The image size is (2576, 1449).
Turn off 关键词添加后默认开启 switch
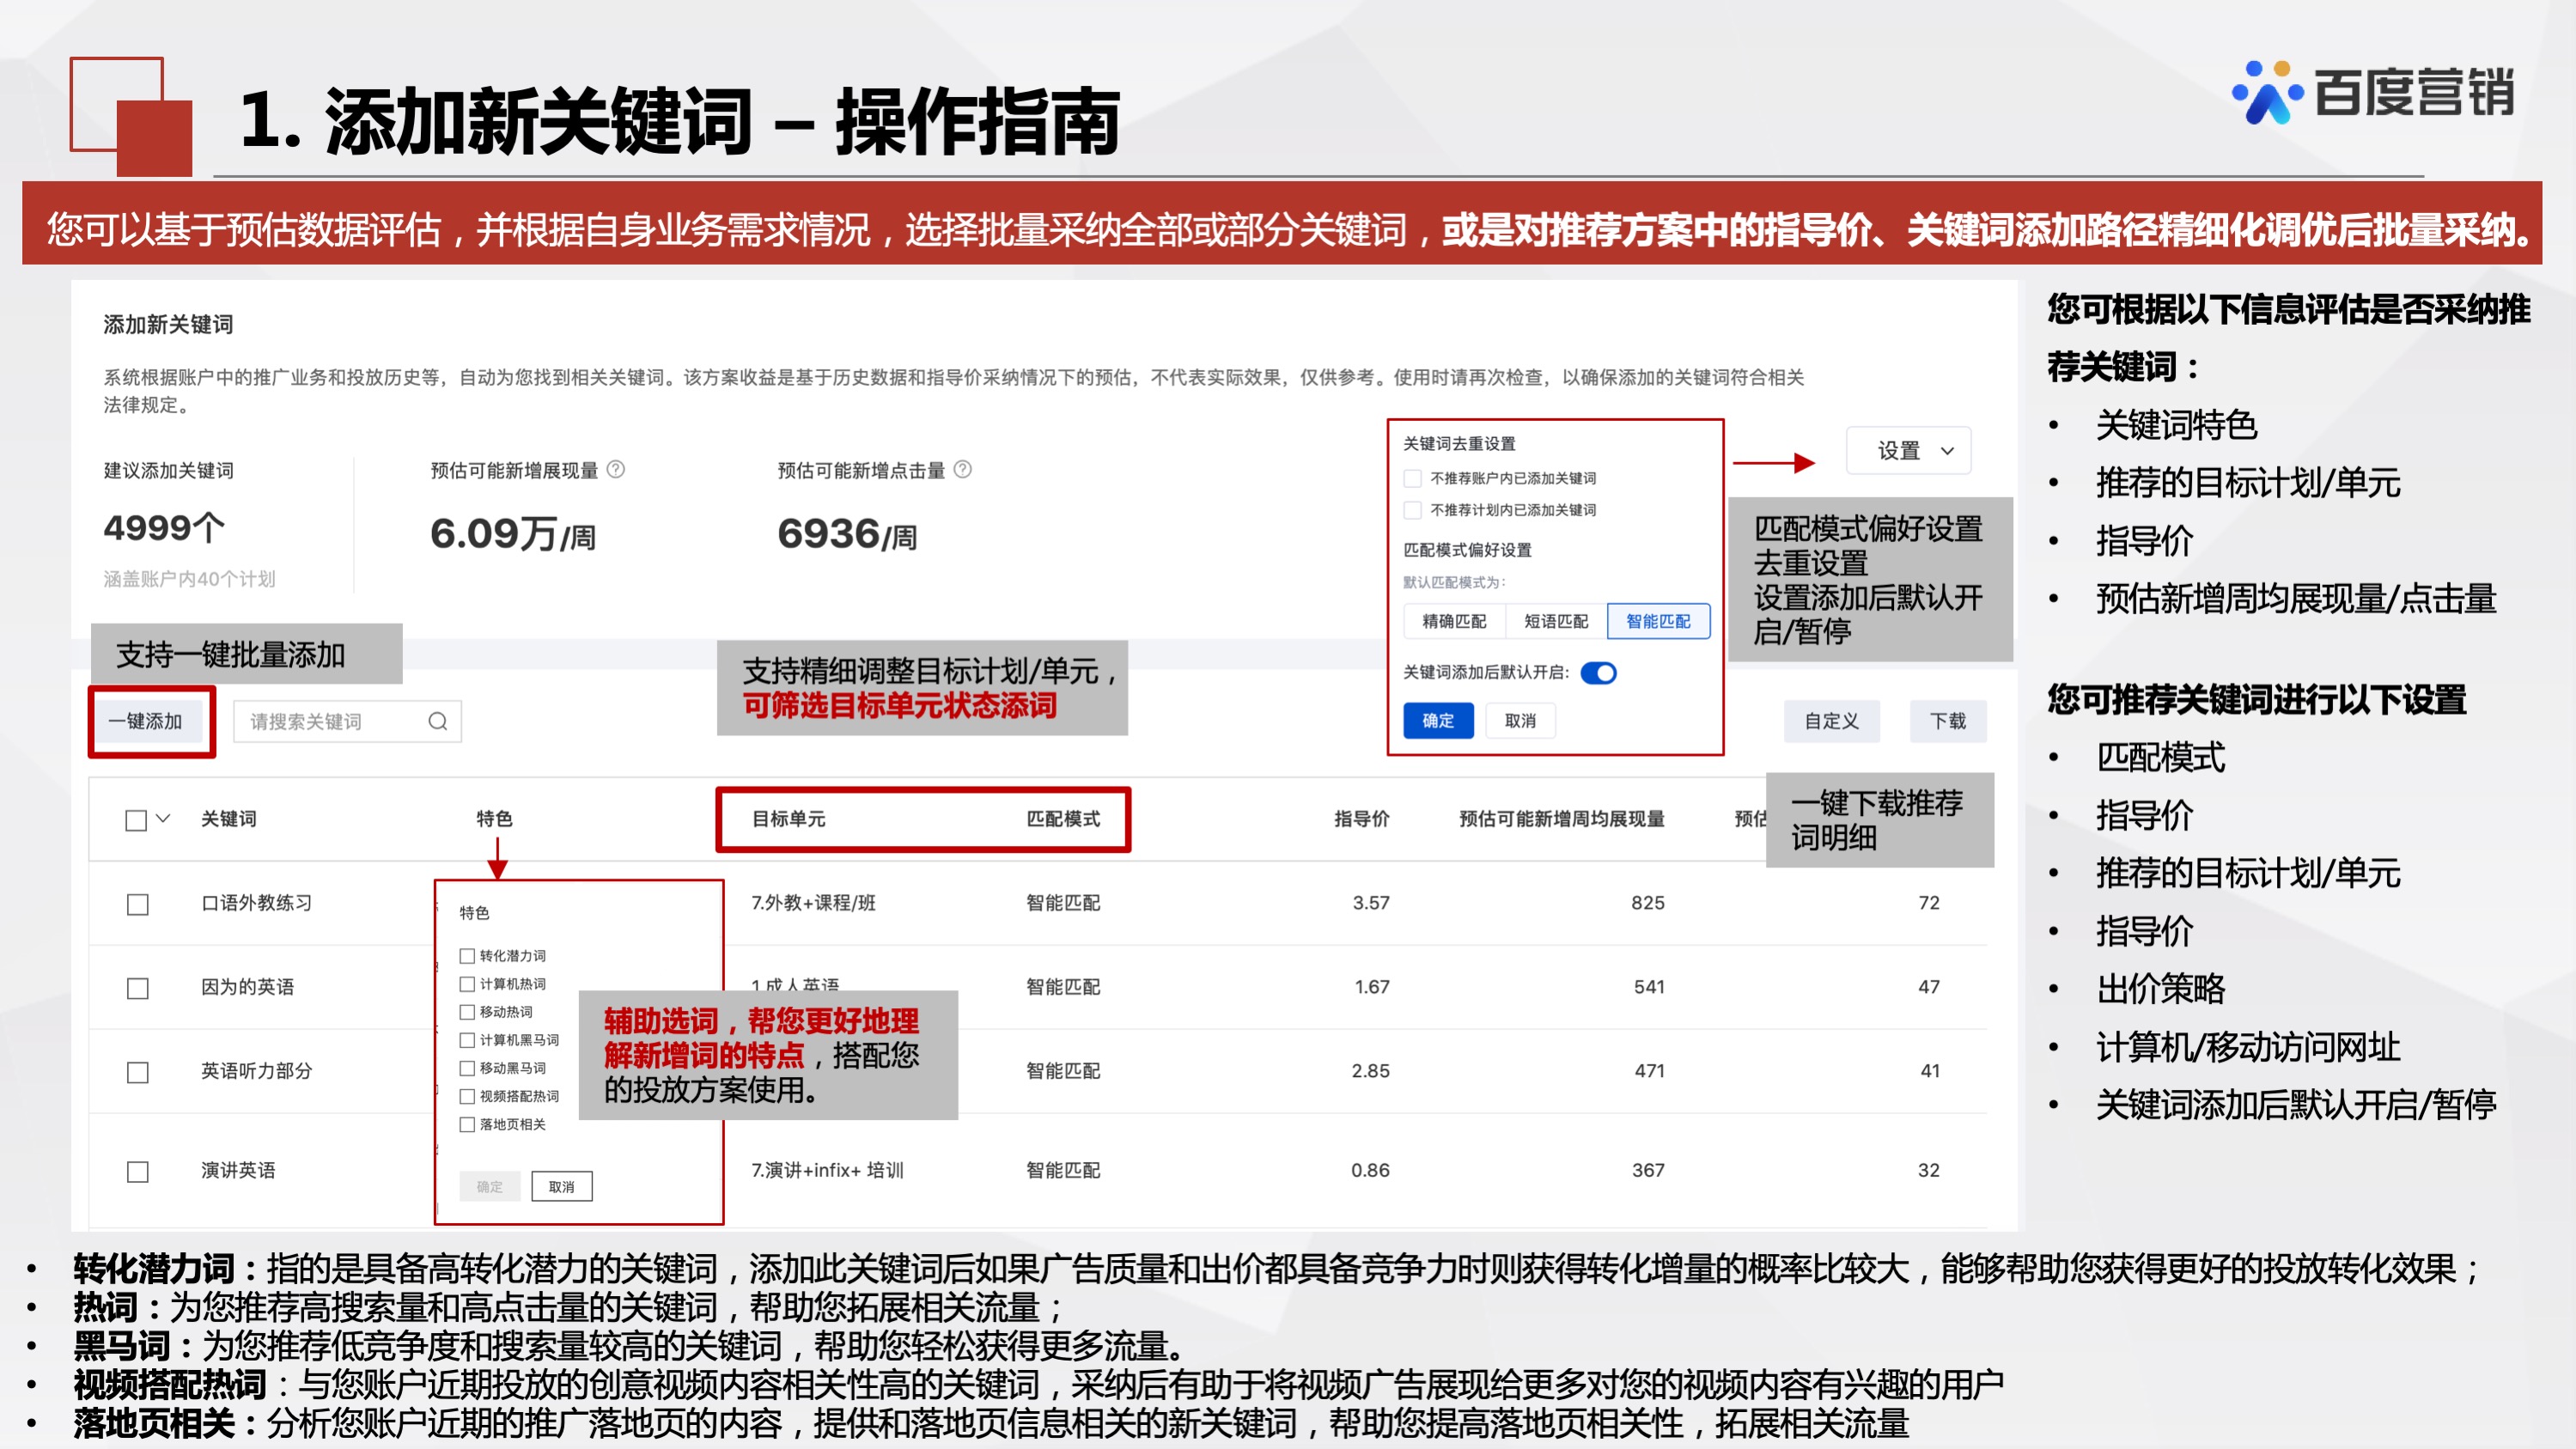[1601, 673]
